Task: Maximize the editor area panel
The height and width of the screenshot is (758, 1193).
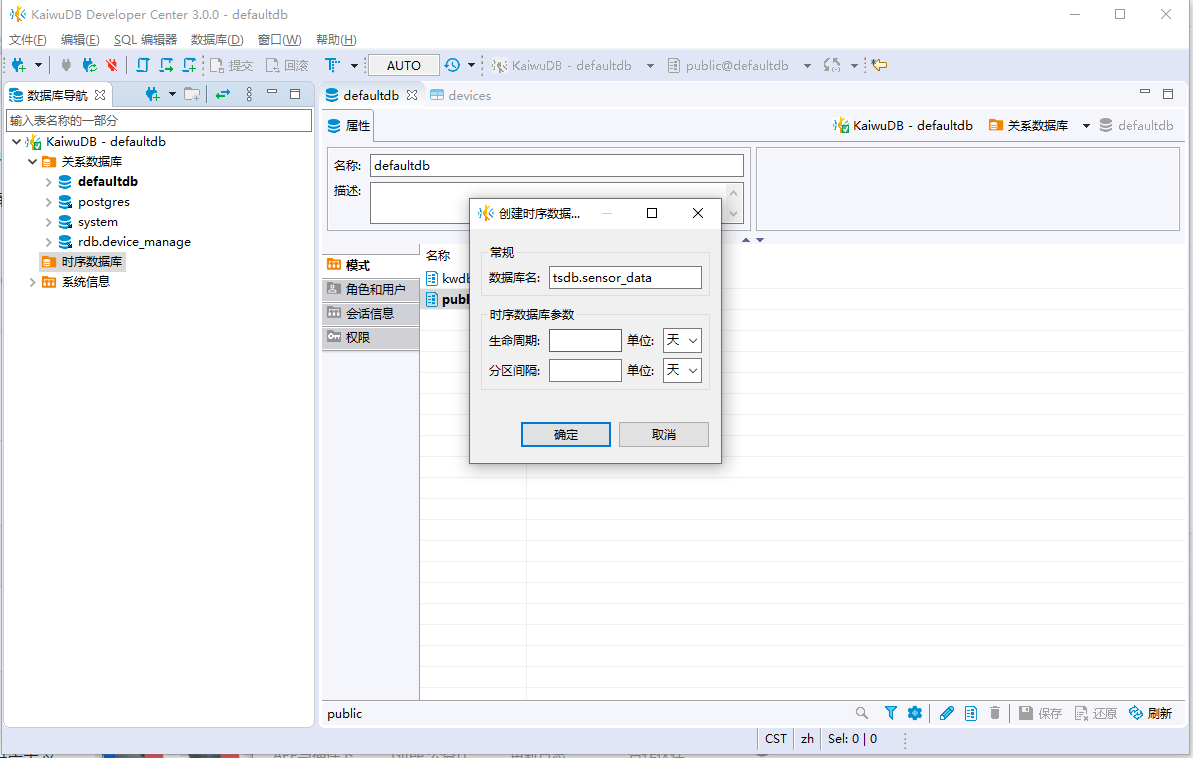Action: pyautogui.click(x=1168, y=94)
